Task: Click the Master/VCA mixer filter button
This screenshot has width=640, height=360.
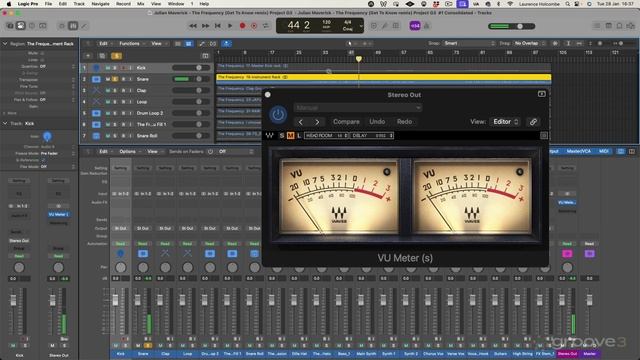Action: [579, 151]
